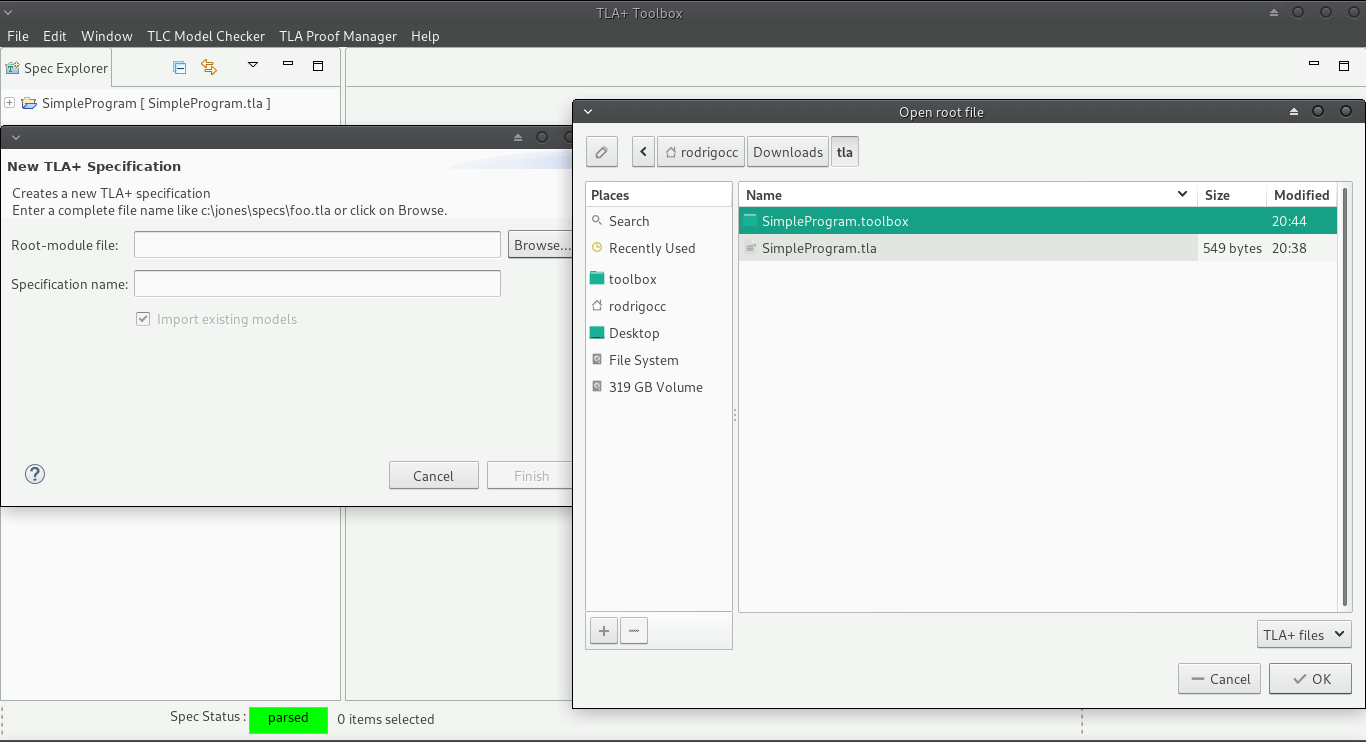Open the TLA Proof Manager menu
This screenshot has height=742, width=1366.
[x=337, y=36]
